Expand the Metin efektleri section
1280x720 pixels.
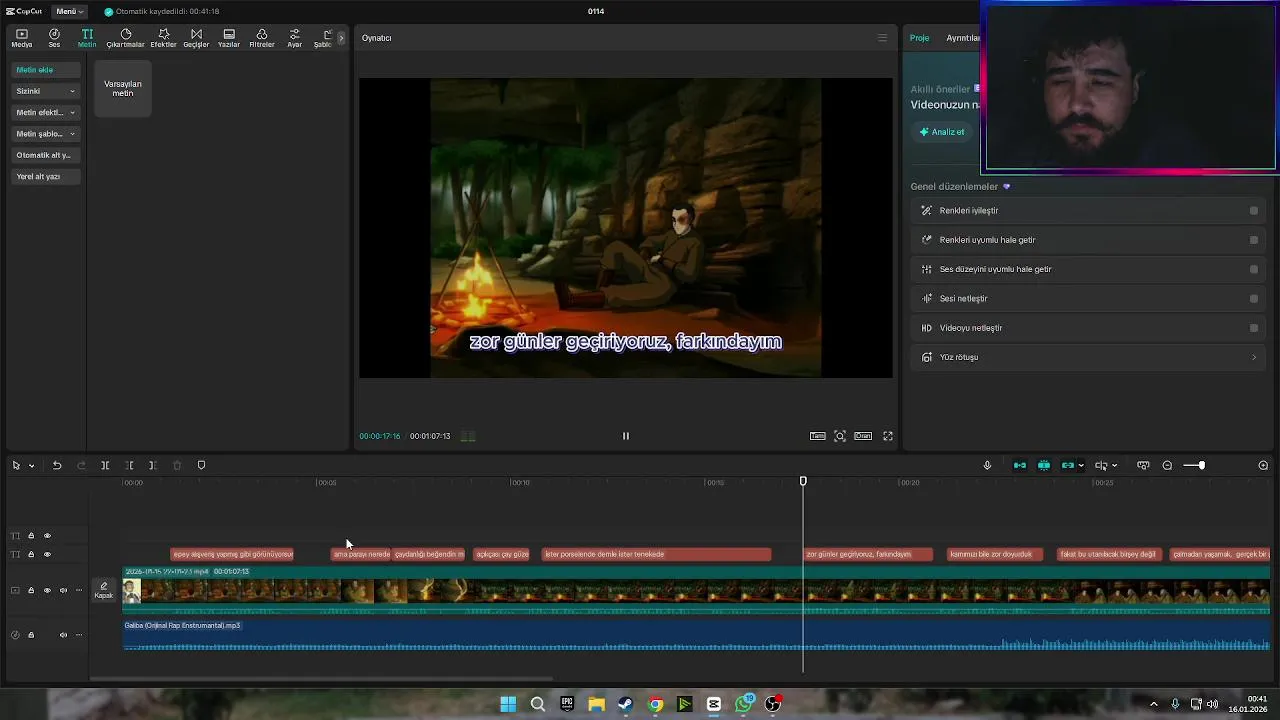point(46,112)
